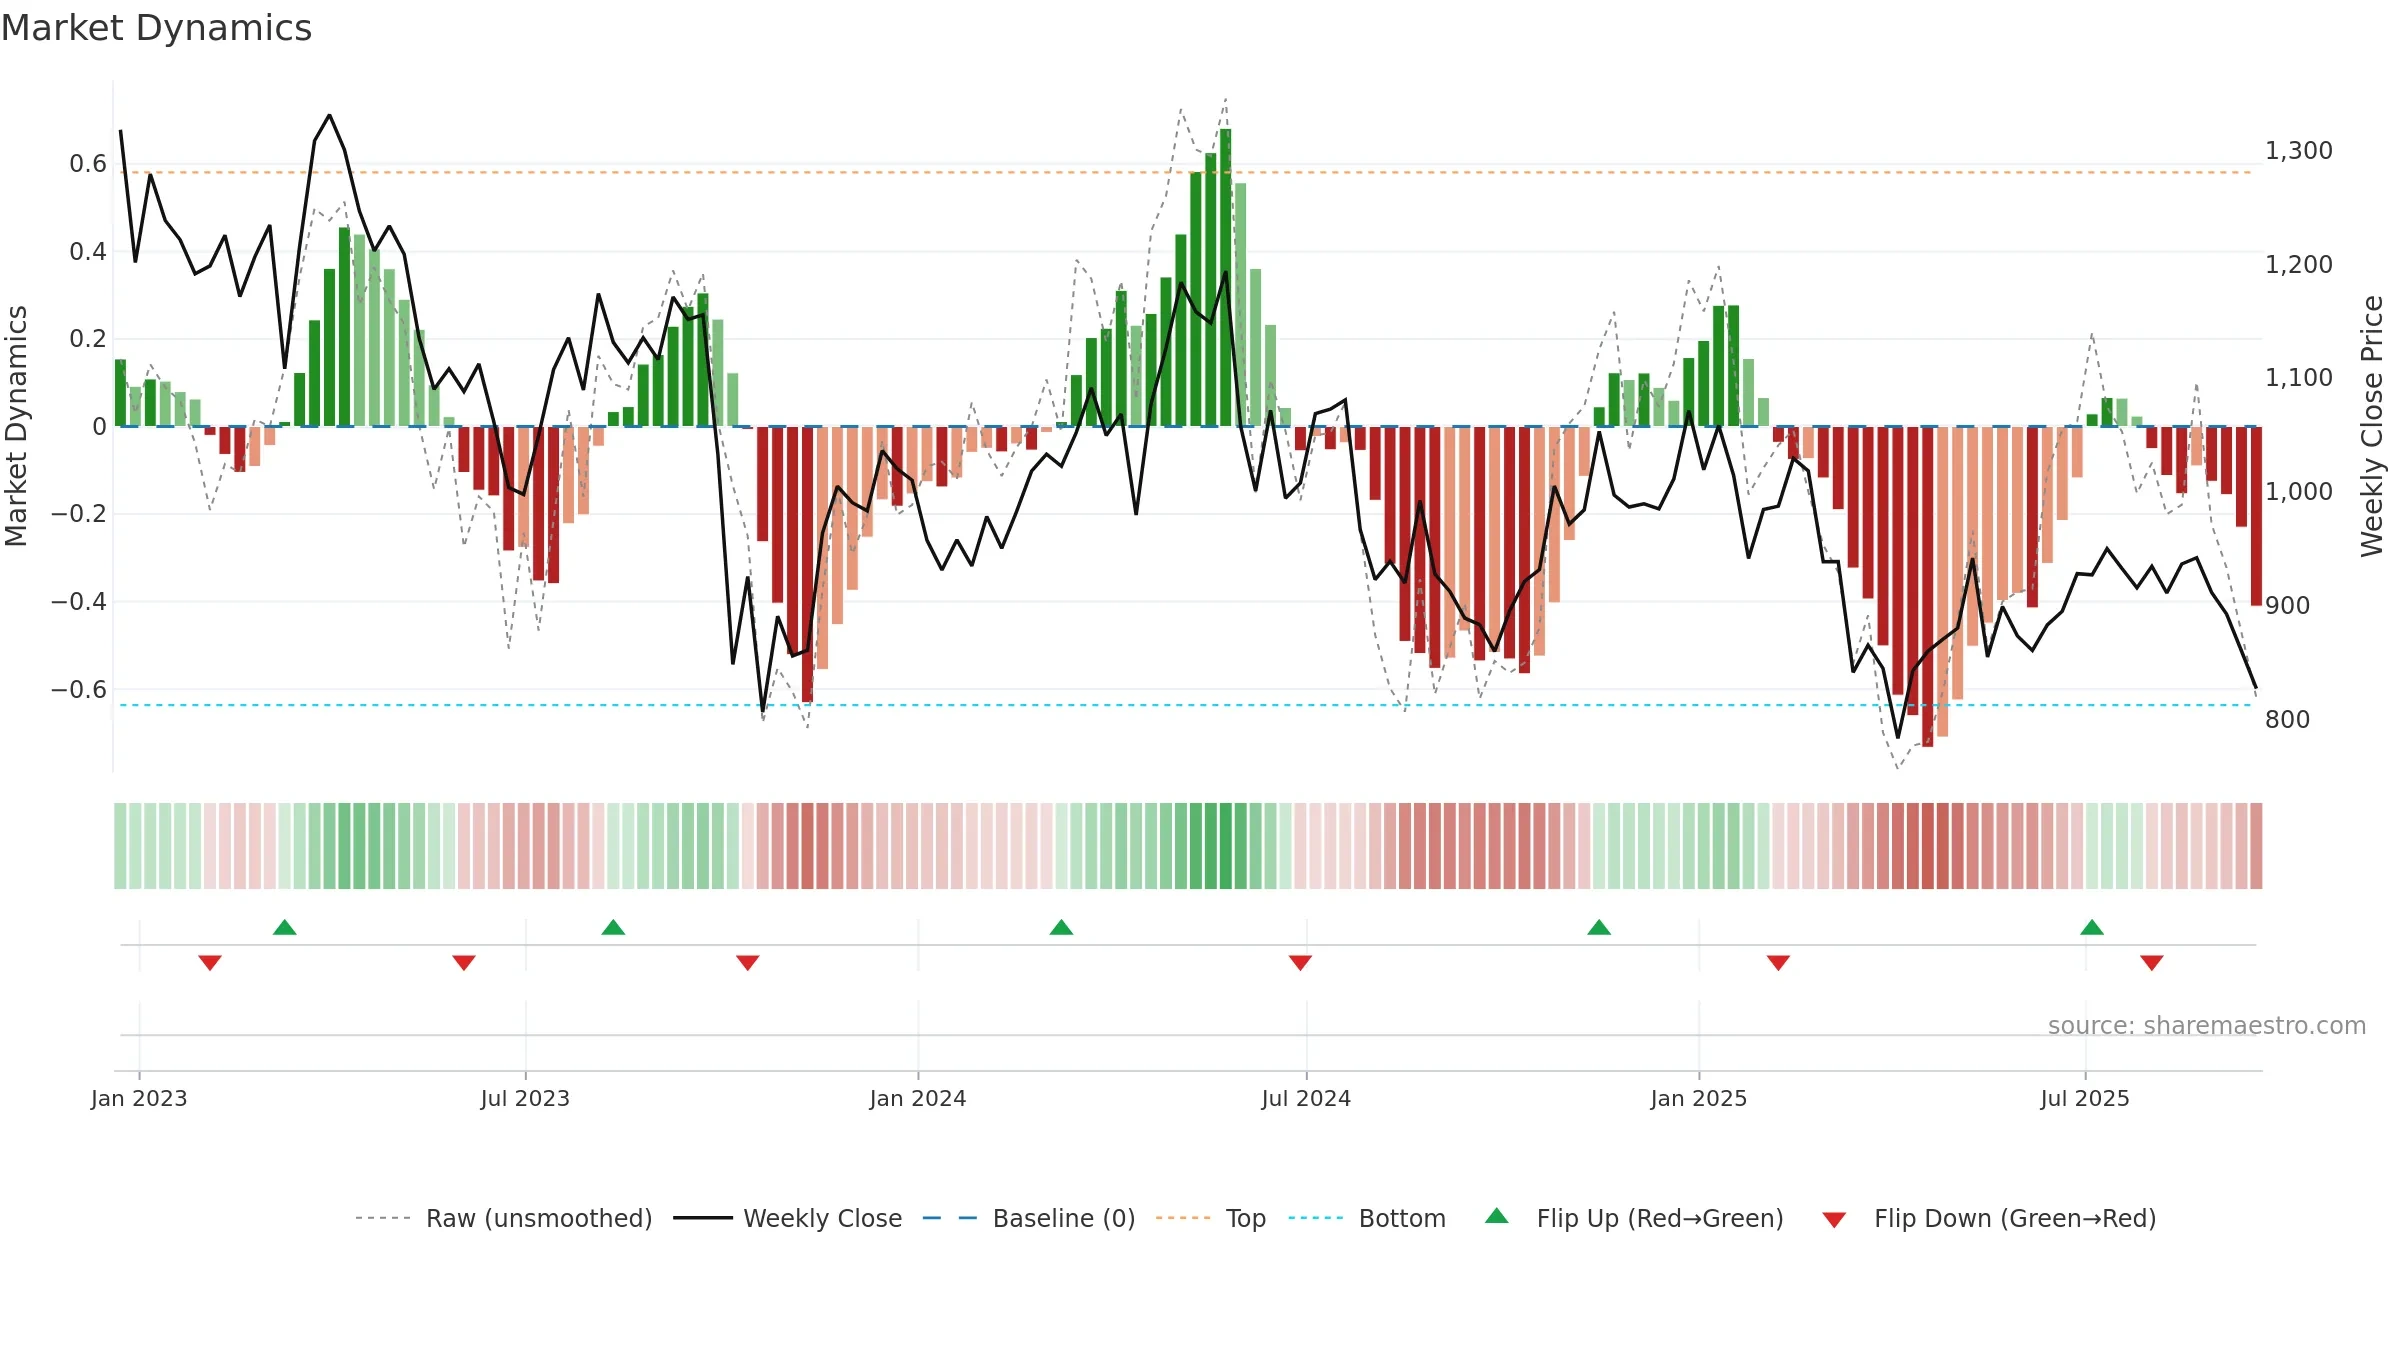Click the 0.6 left axis tick
The width and height of the screenshot is (2400, 1350).
coord(88,164)
